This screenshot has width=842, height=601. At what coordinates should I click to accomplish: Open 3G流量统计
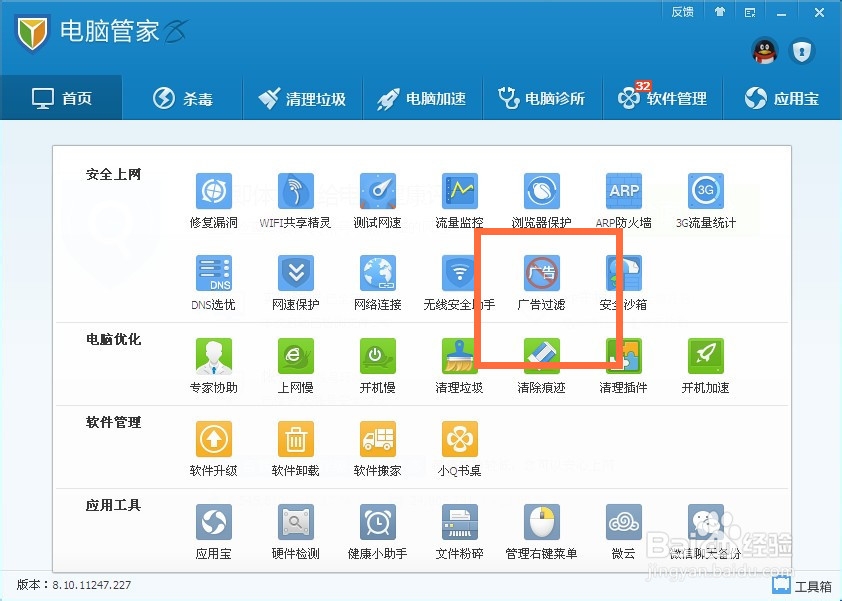pyautogui.click(x=706, y=201)
